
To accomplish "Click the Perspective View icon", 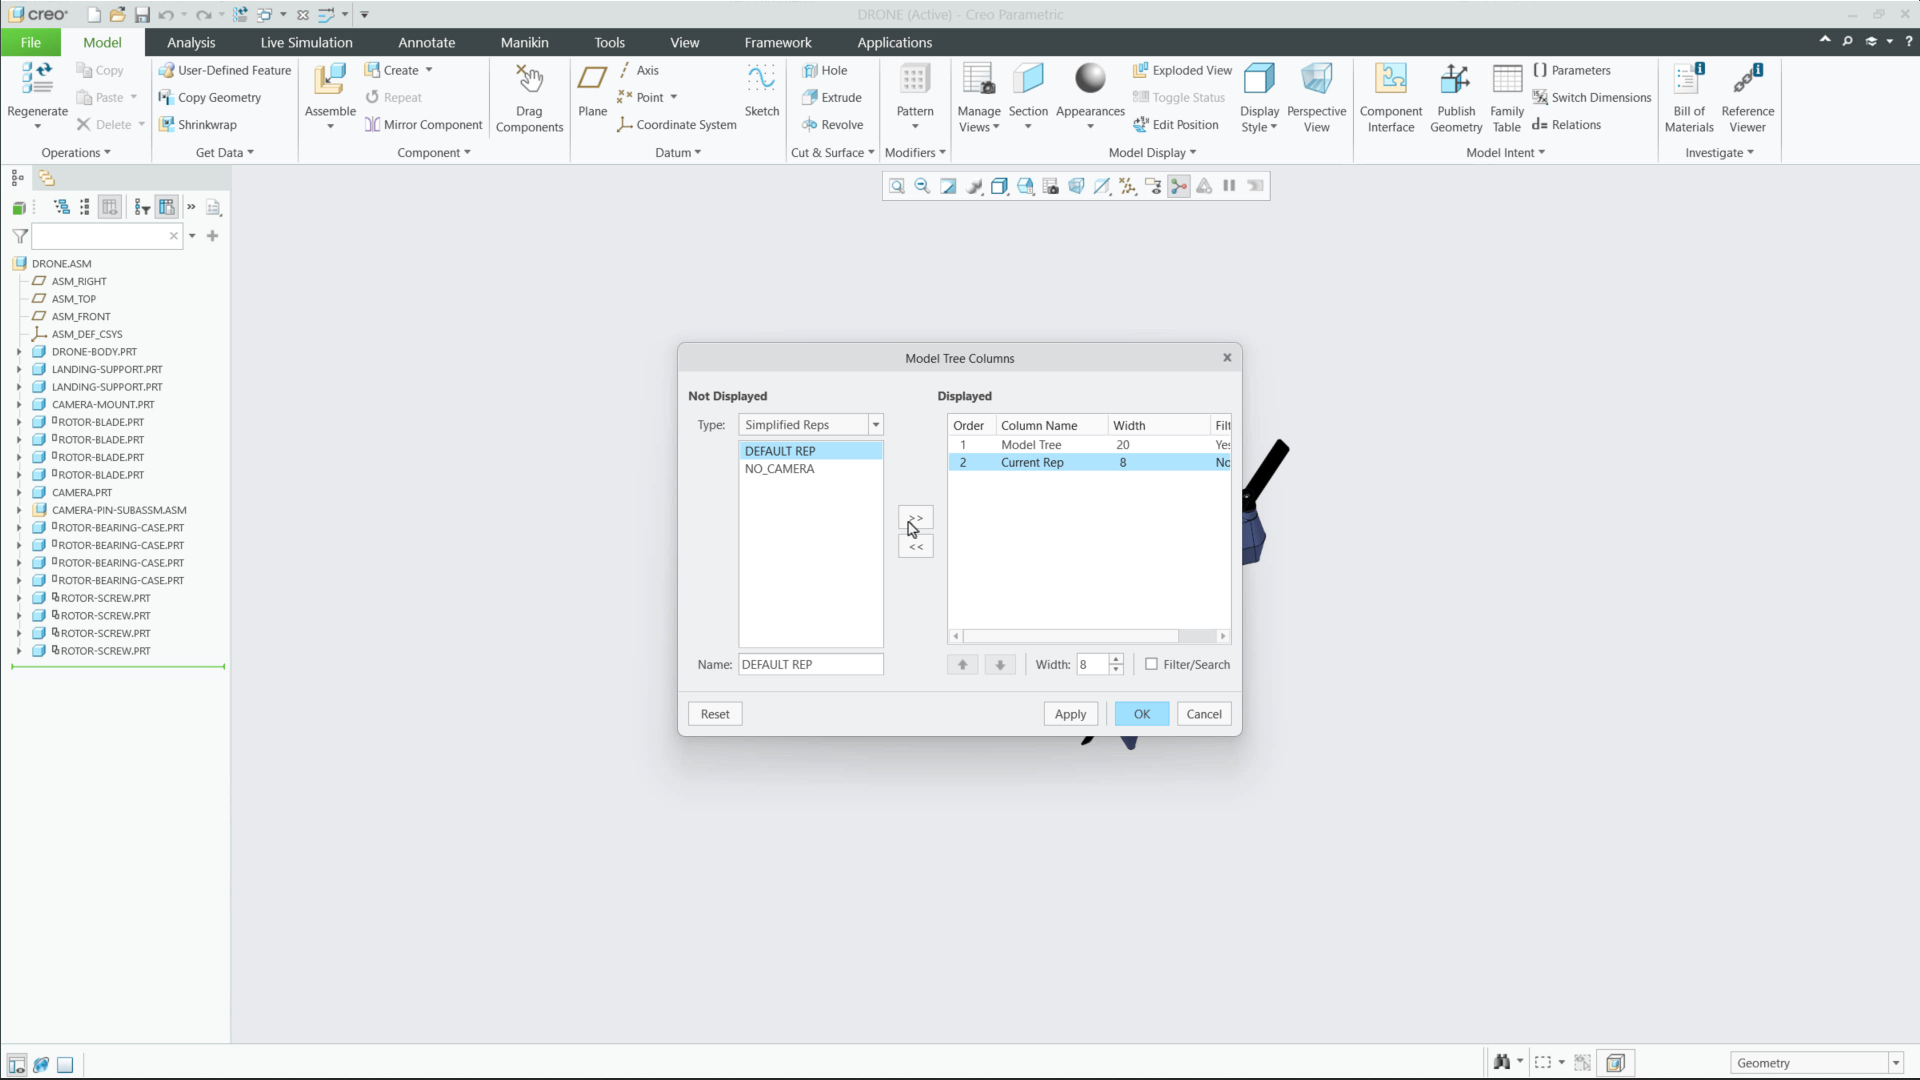I will (x=1316, y=80).
